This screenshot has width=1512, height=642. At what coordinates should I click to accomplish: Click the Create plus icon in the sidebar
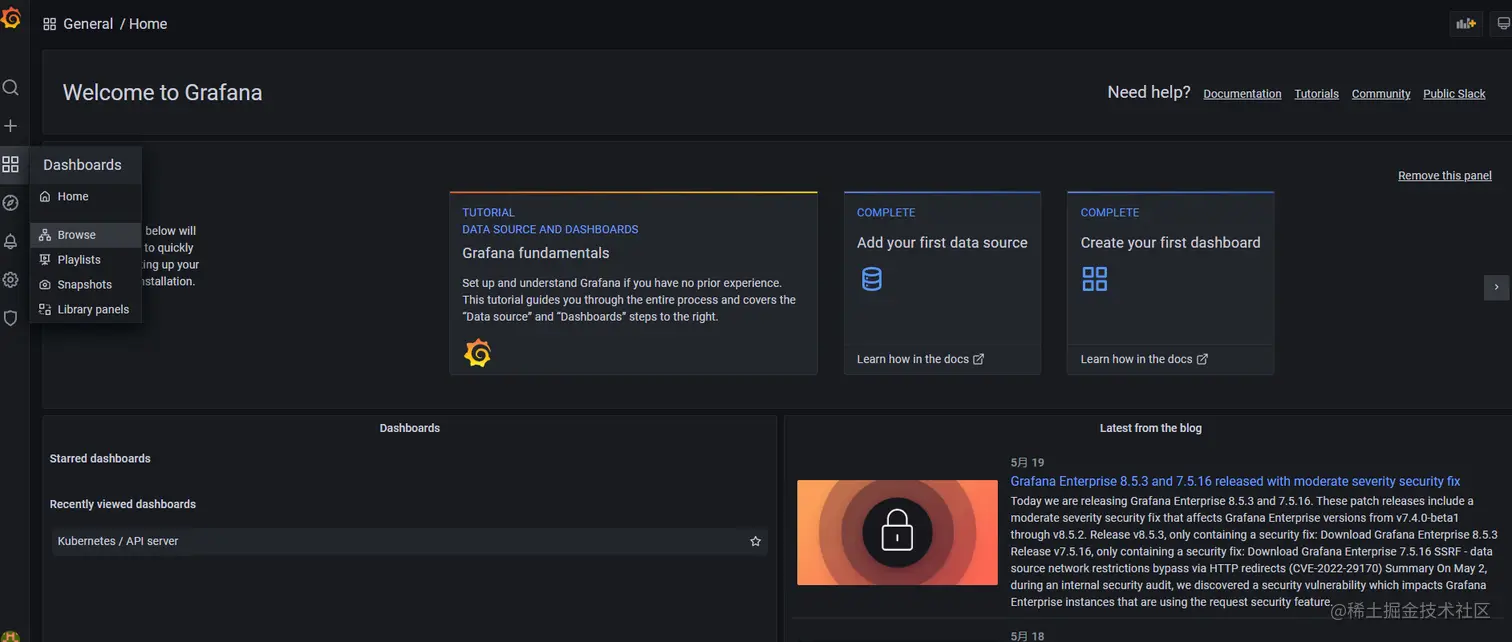10,126
